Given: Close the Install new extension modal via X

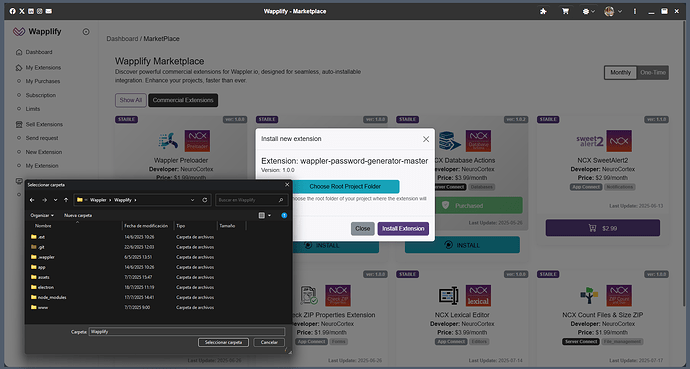Looking at the screenshot, I should click(426, 139).
